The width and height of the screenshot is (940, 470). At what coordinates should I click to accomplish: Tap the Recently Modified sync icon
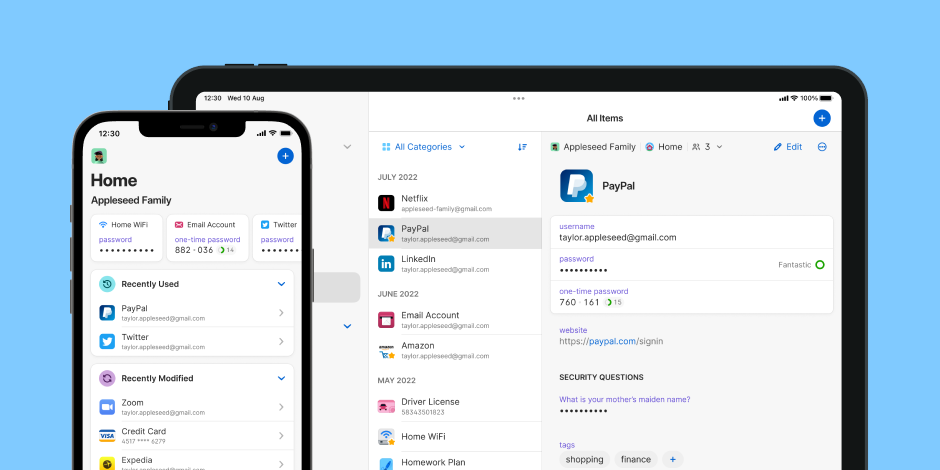pyautogui.click(x=107, y=378)
